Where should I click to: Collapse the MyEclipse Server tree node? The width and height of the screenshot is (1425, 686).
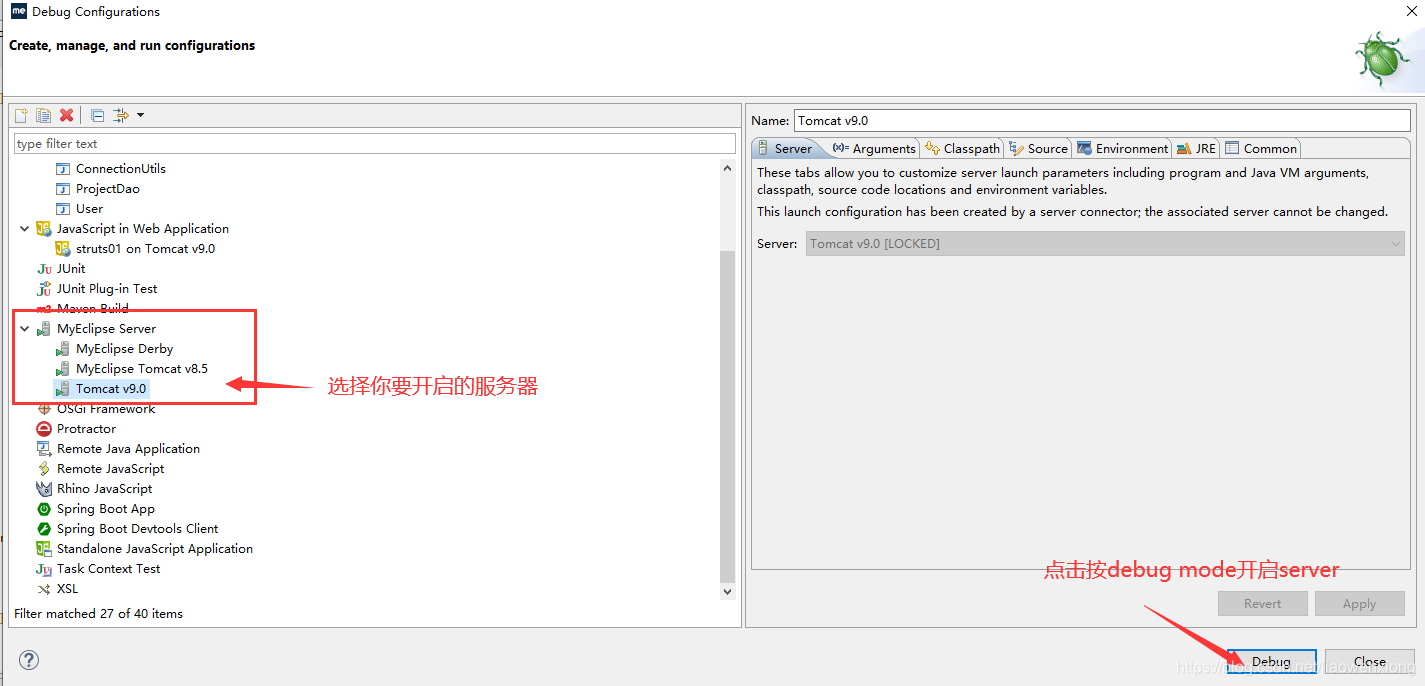click(x=24, y=328)
